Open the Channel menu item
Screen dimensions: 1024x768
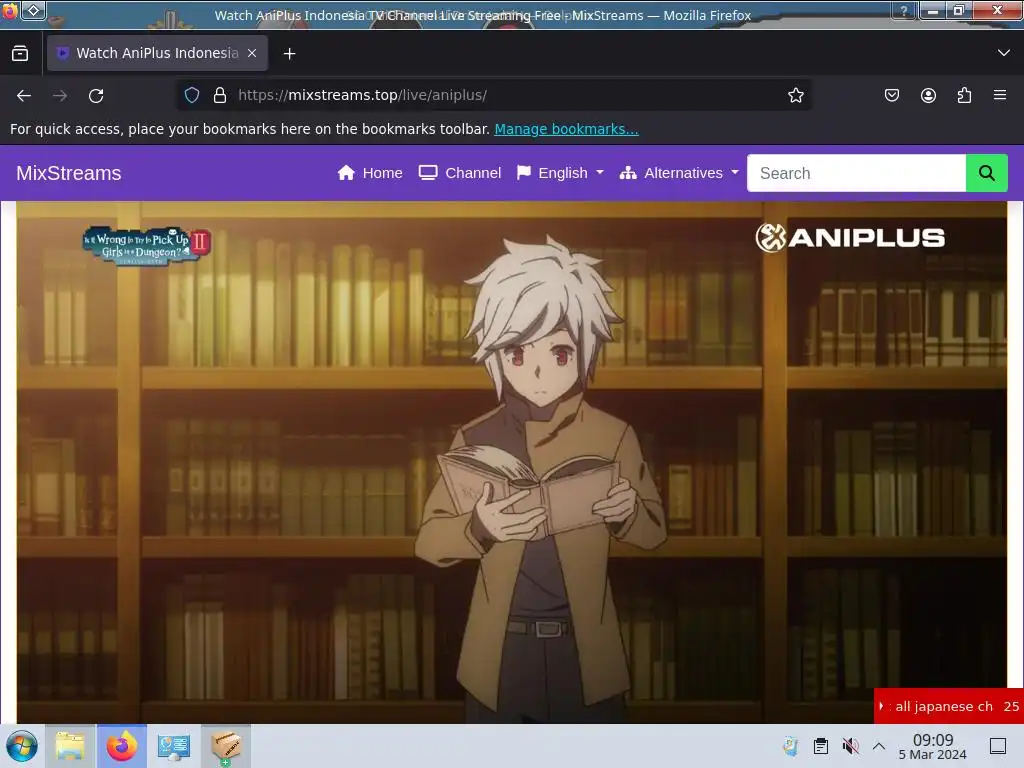click(x=460, y=173)
